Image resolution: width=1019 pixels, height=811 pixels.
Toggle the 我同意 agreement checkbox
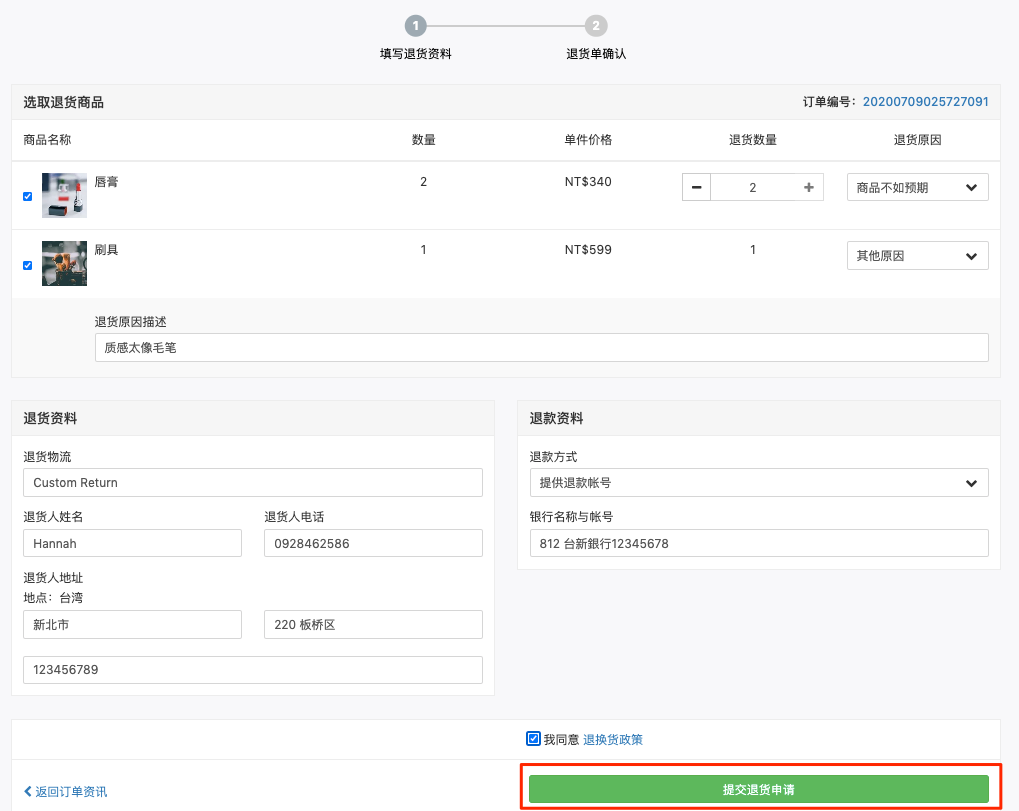point(533,739)
